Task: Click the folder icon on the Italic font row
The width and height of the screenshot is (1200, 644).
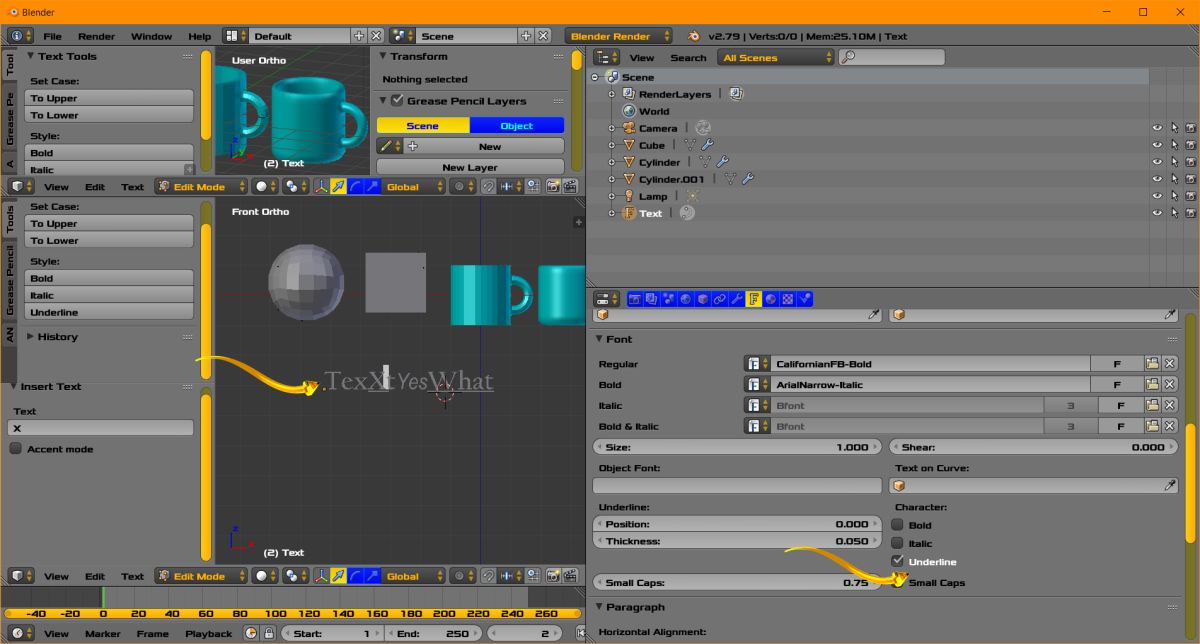Action: (x=1152, y=405)
